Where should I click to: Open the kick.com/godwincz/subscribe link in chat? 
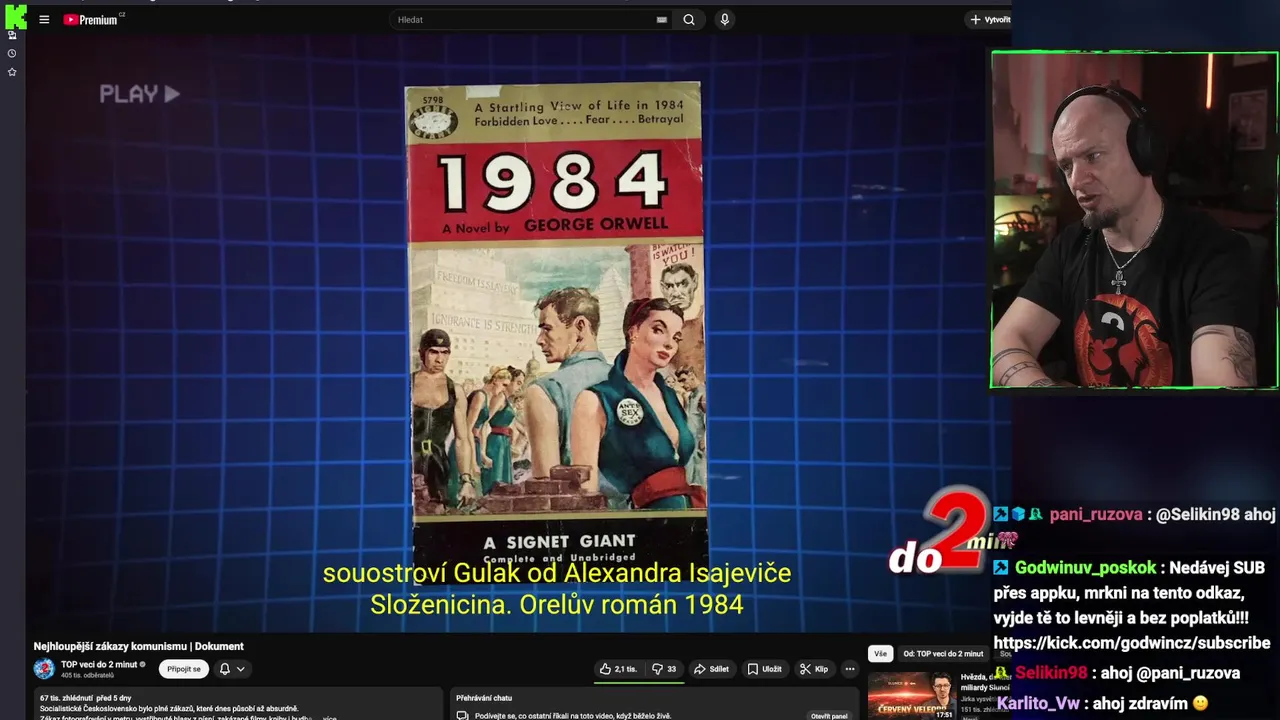click(x=1132, y=643)
